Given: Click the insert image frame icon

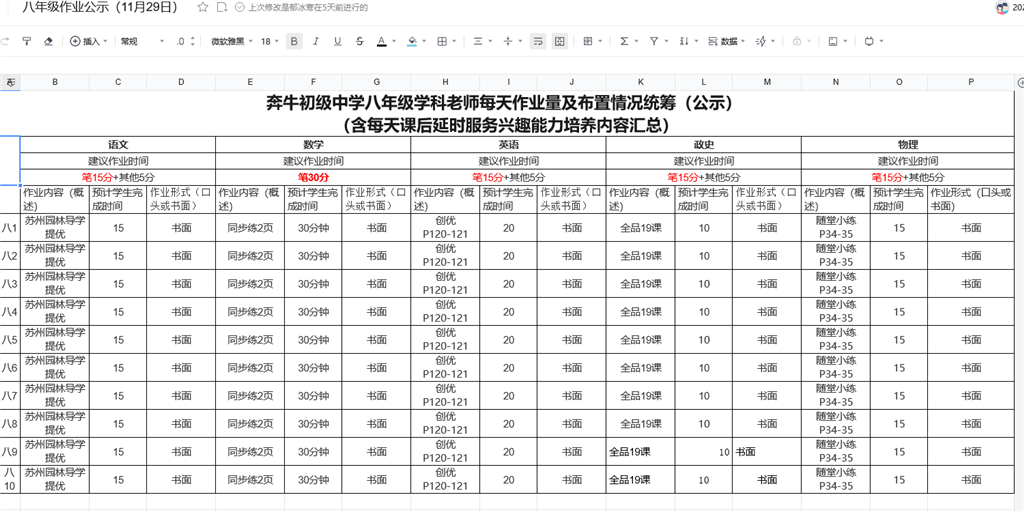Looking at the screenshot, I should (833, 41).
